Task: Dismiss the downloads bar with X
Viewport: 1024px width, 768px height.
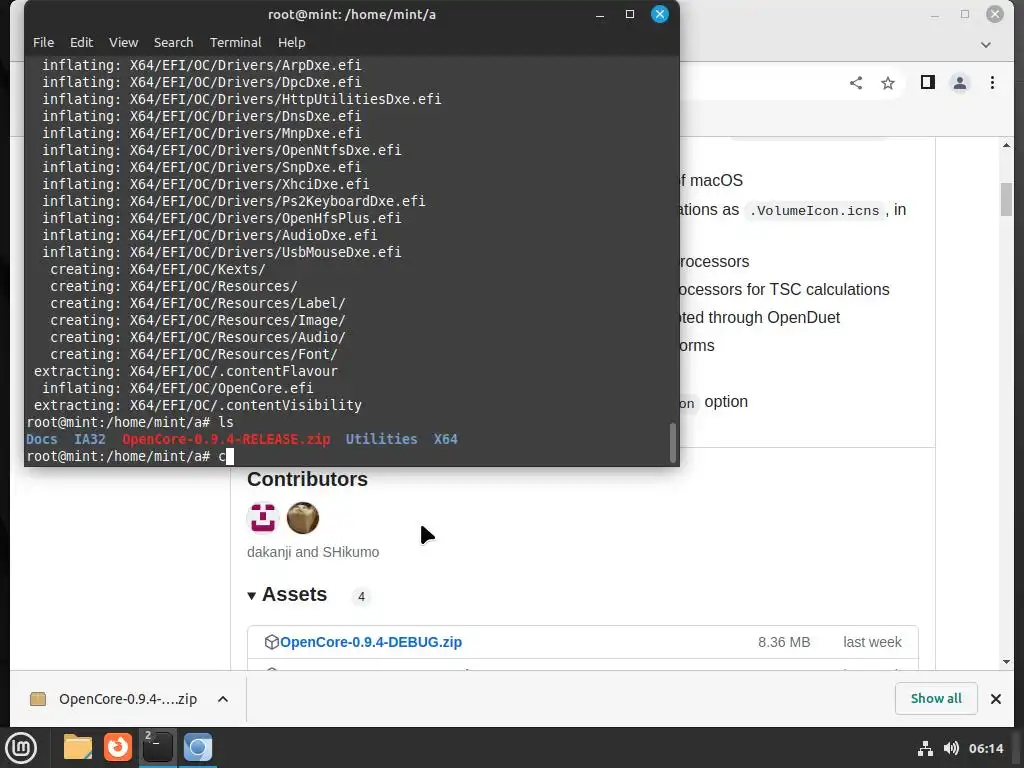Action: coord(995,699)
